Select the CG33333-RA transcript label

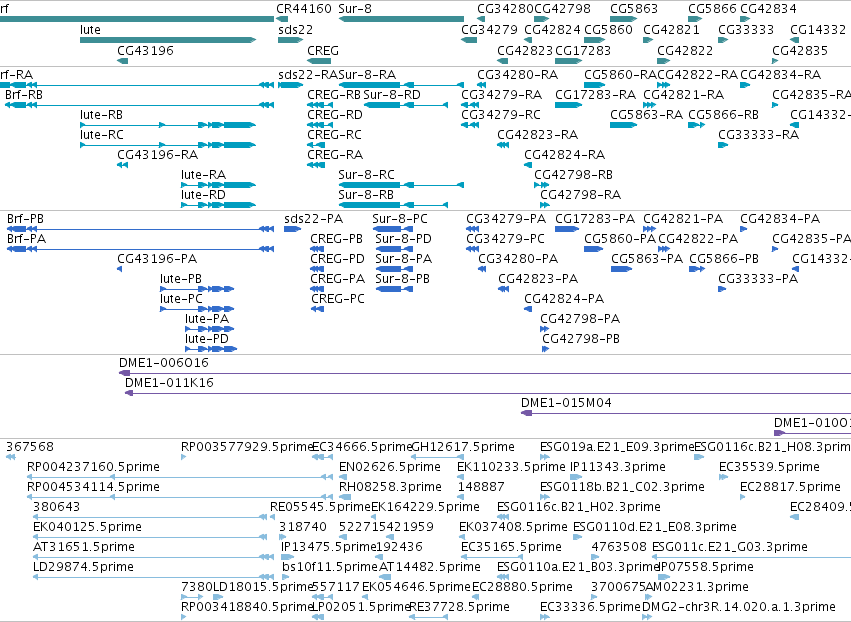(758, 135)
